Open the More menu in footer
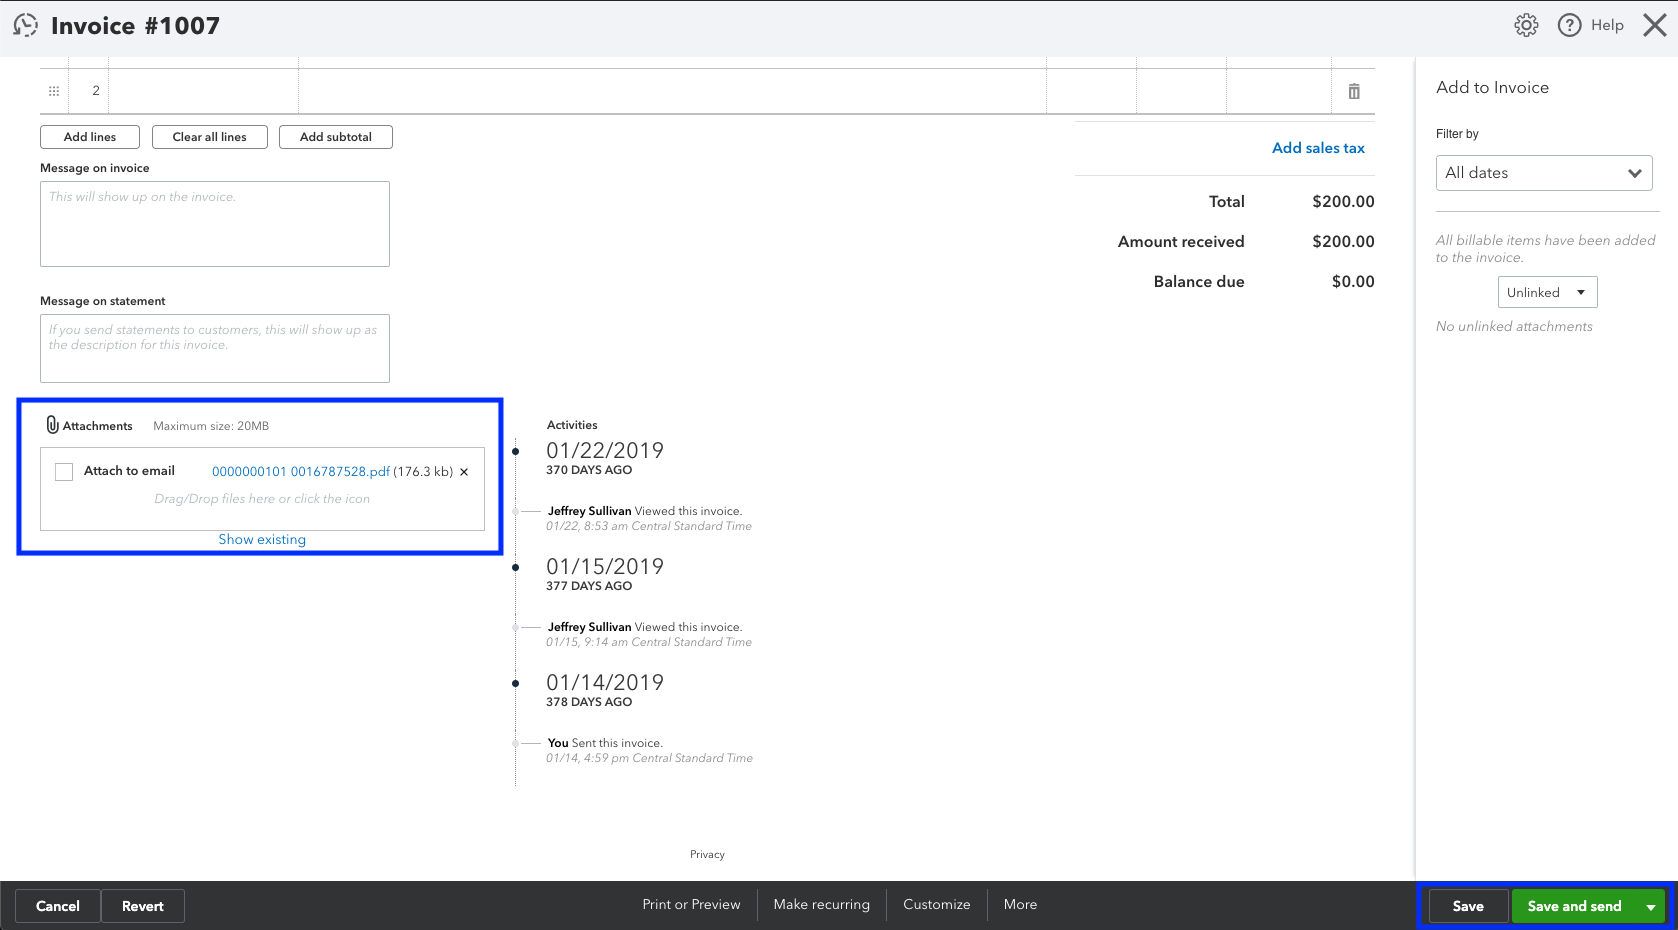This screenshot has width=1678, height=930. pos(1020,904)
